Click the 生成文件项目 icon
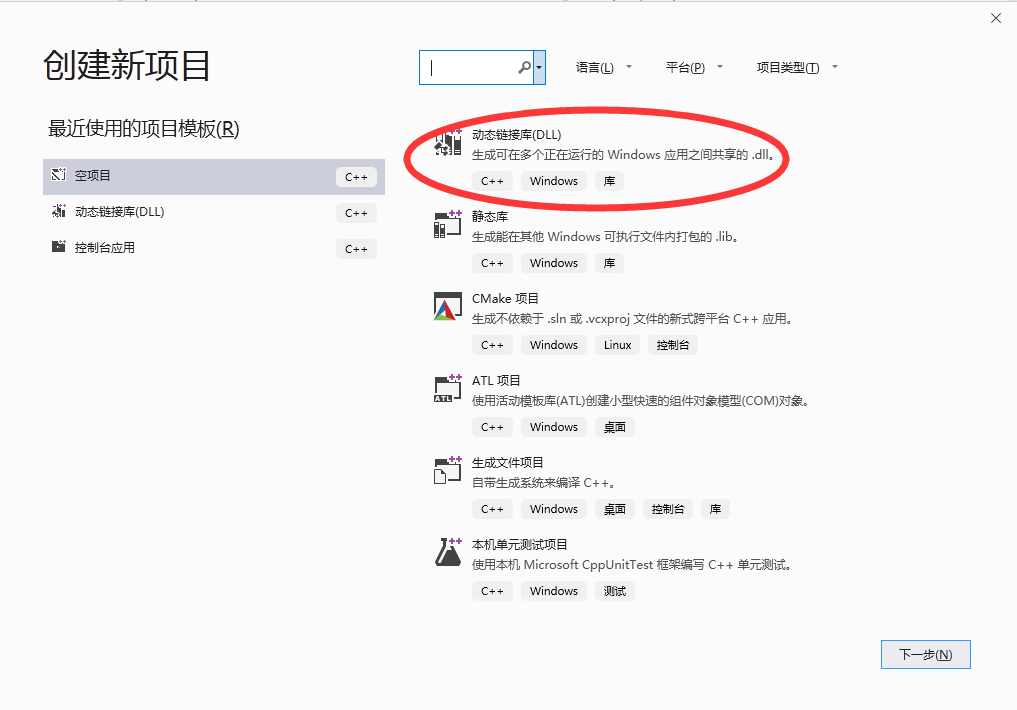This screenshot has width=1017, height=710. pos(447,470)
